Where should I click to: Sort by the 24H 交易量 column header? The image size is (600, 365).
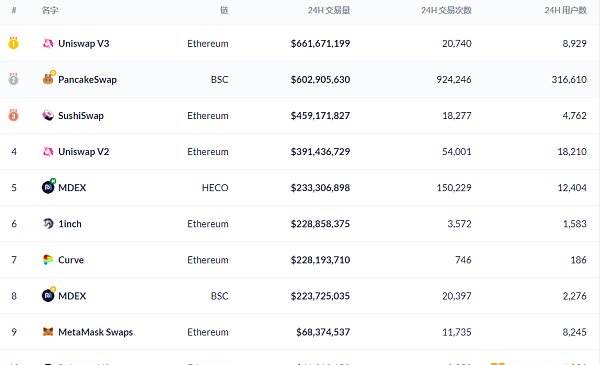tap(329, 10)
